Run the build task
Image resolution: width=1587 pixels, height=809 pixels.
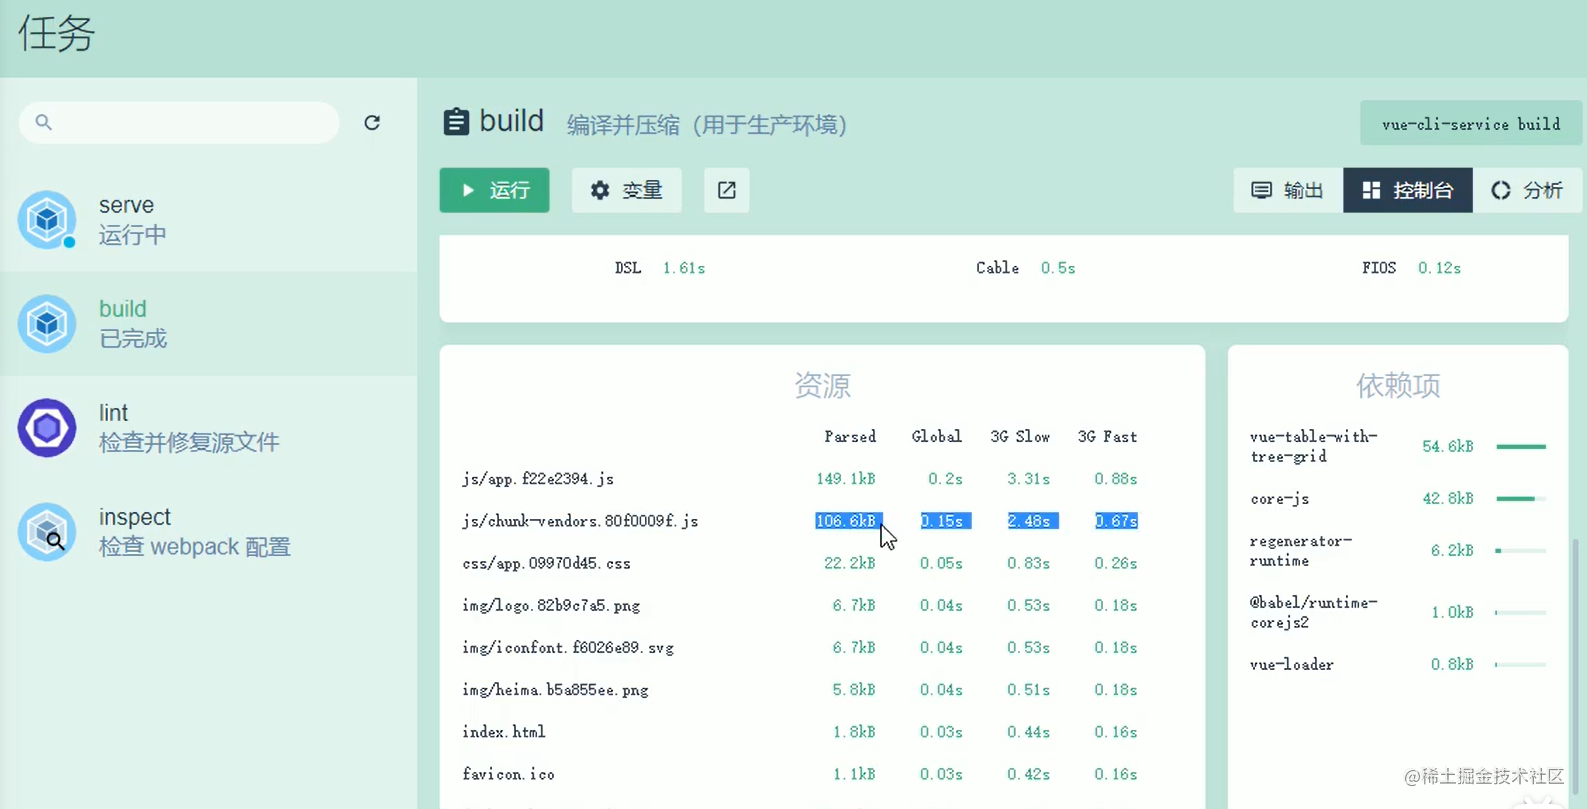[495, 190]
